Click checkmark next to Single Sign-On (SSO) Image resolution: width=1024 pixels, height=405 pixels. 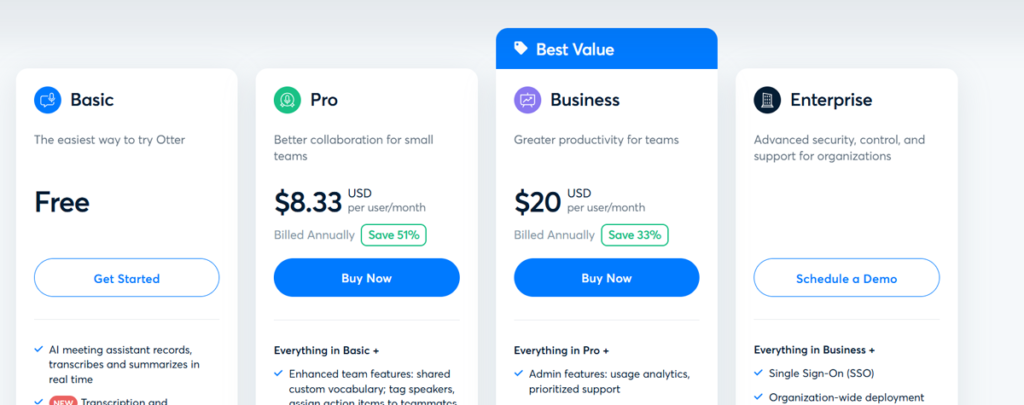pos(758,373)
